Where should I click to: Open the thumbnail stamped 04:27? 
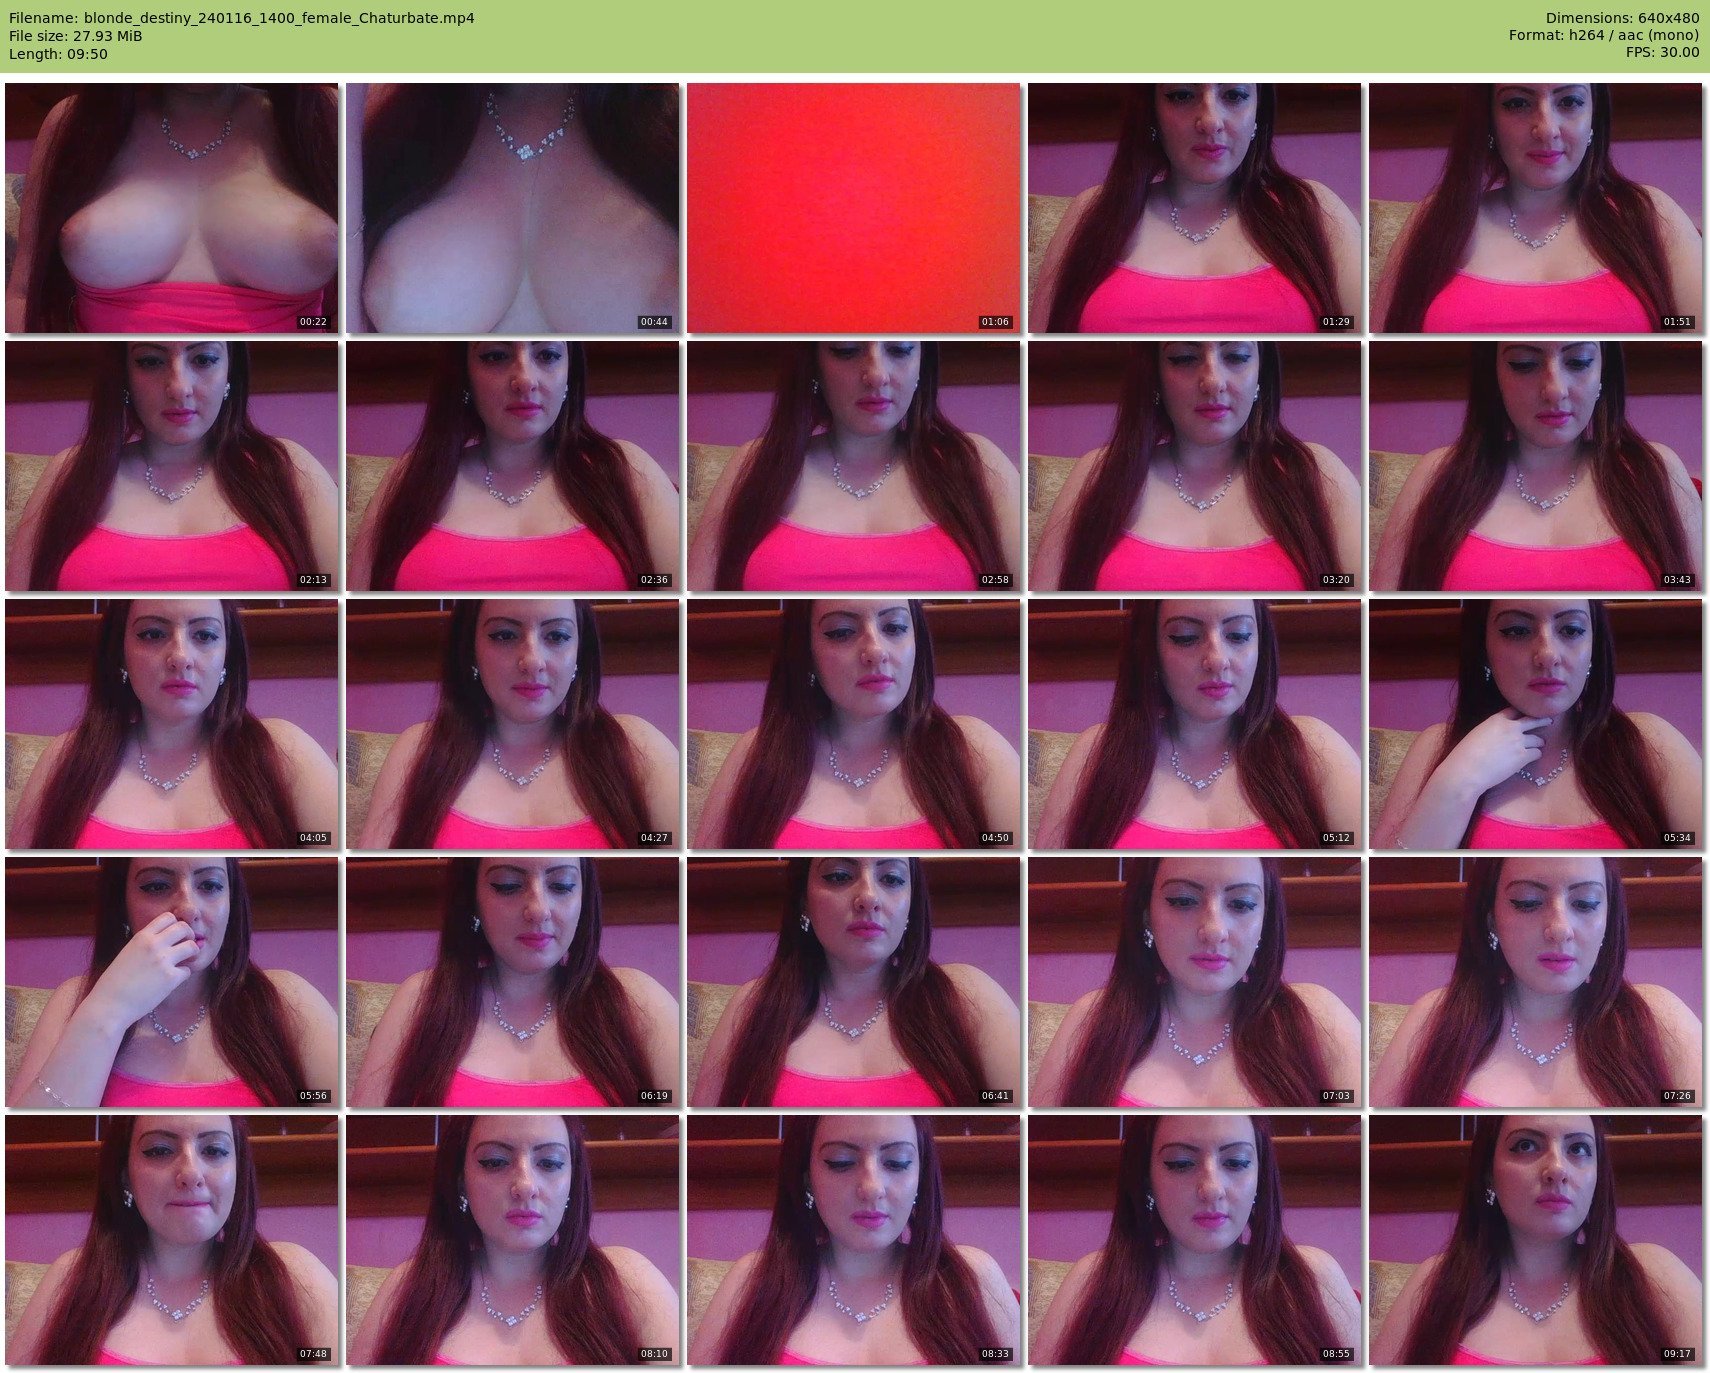(x=512, y=724)
